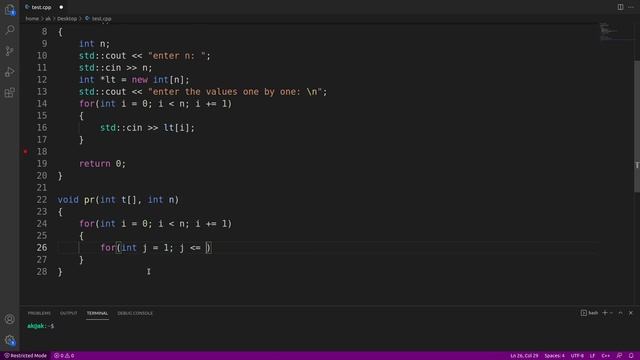Click 'void pr(int t[], int n)' on line 22

point(118,200)
